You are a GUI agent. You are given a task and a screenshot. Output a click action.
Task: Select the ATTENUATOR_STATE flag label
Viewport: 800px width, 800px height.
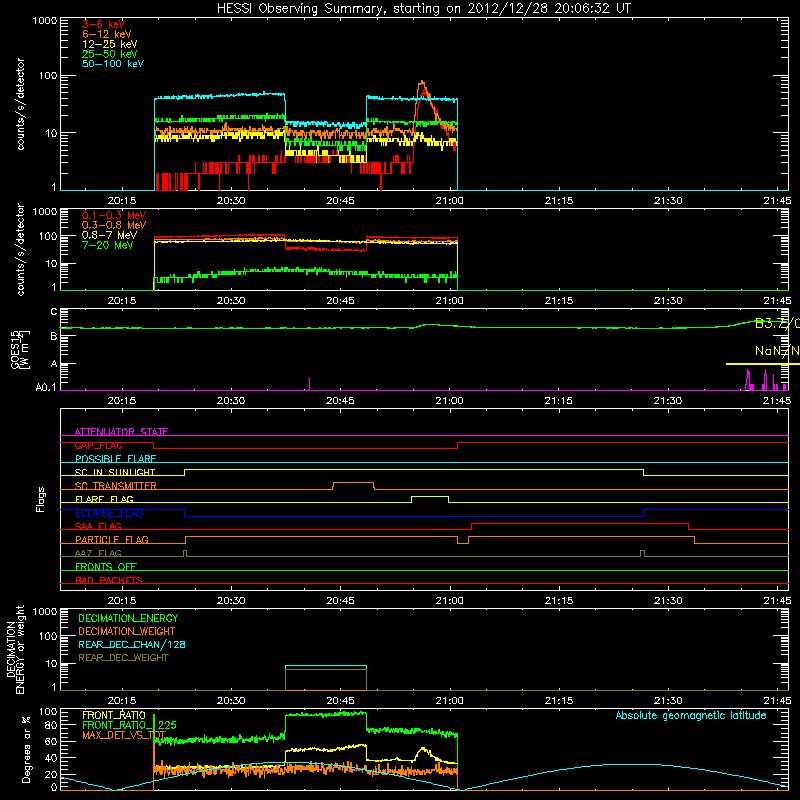point(121,432)
